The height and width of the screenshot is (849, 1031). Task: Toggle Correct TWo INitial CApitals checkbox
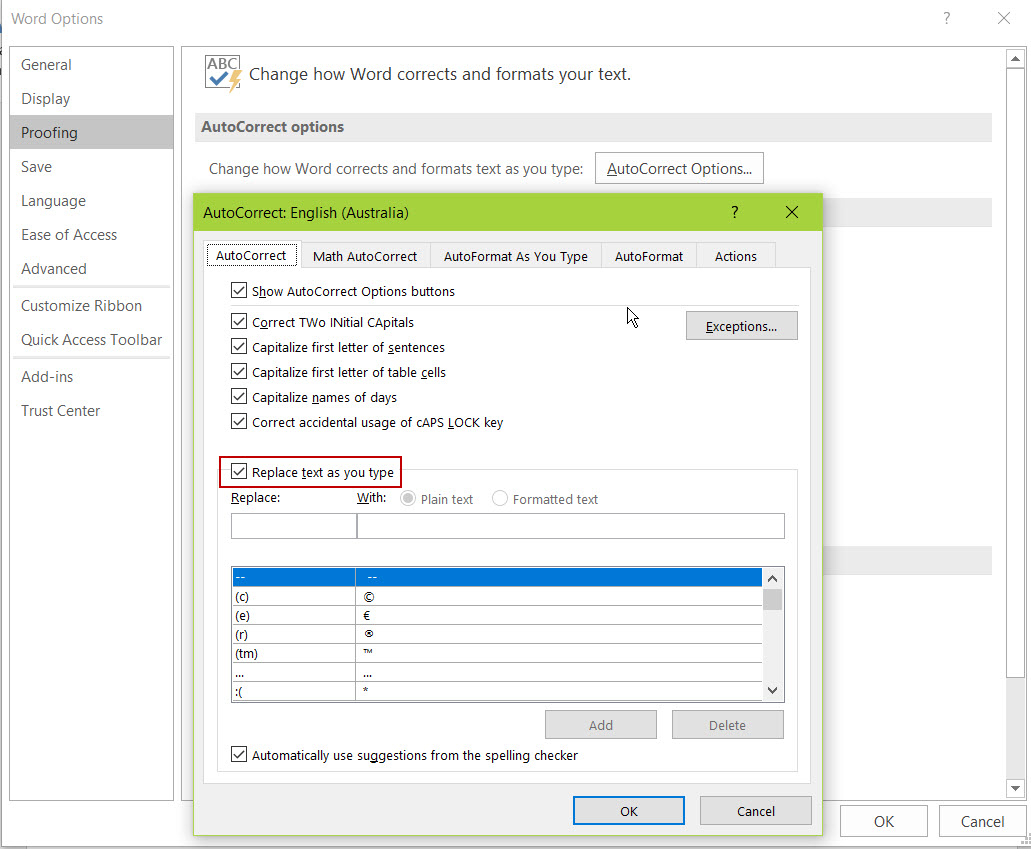239,321
